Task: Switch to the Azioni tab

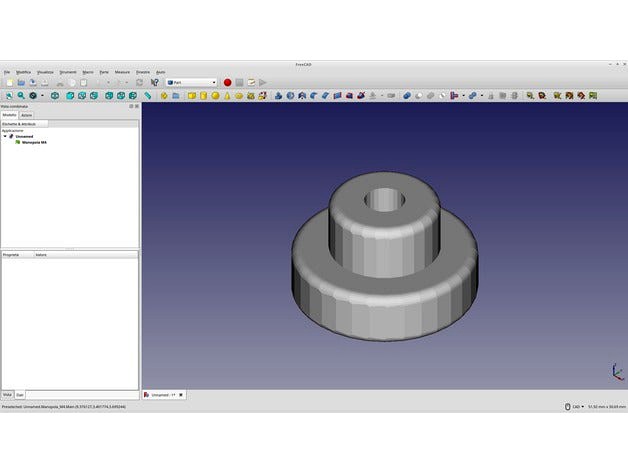Action: (x=26, y=115)
